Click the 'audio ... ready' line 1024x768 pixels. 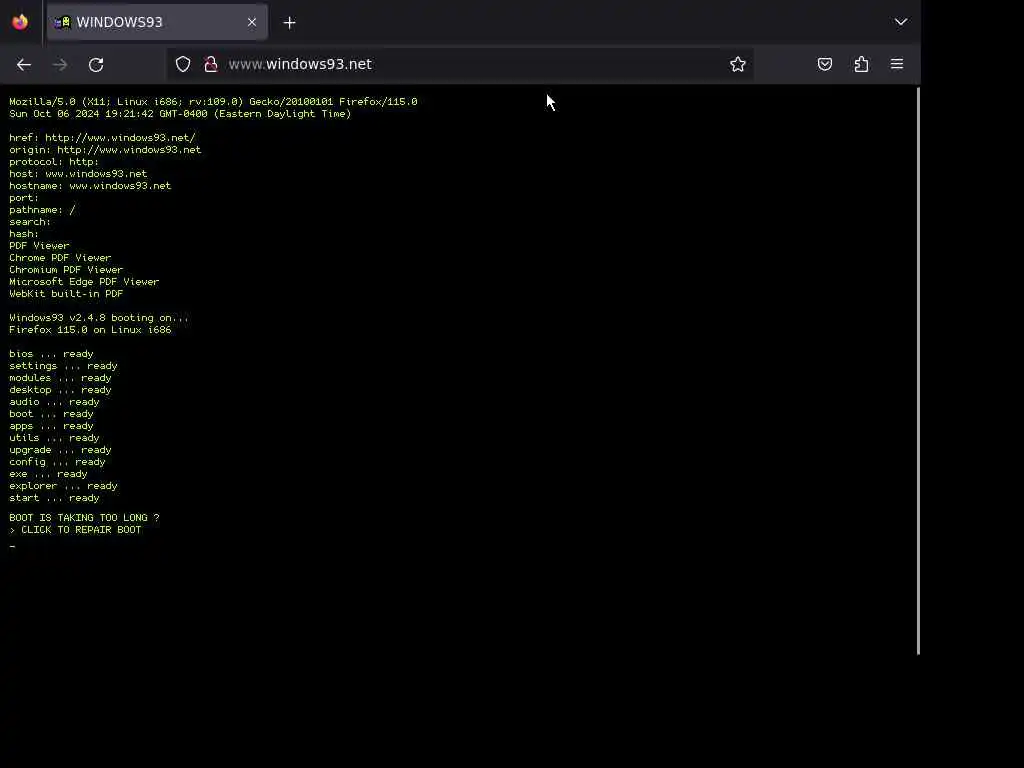(54, 402)
